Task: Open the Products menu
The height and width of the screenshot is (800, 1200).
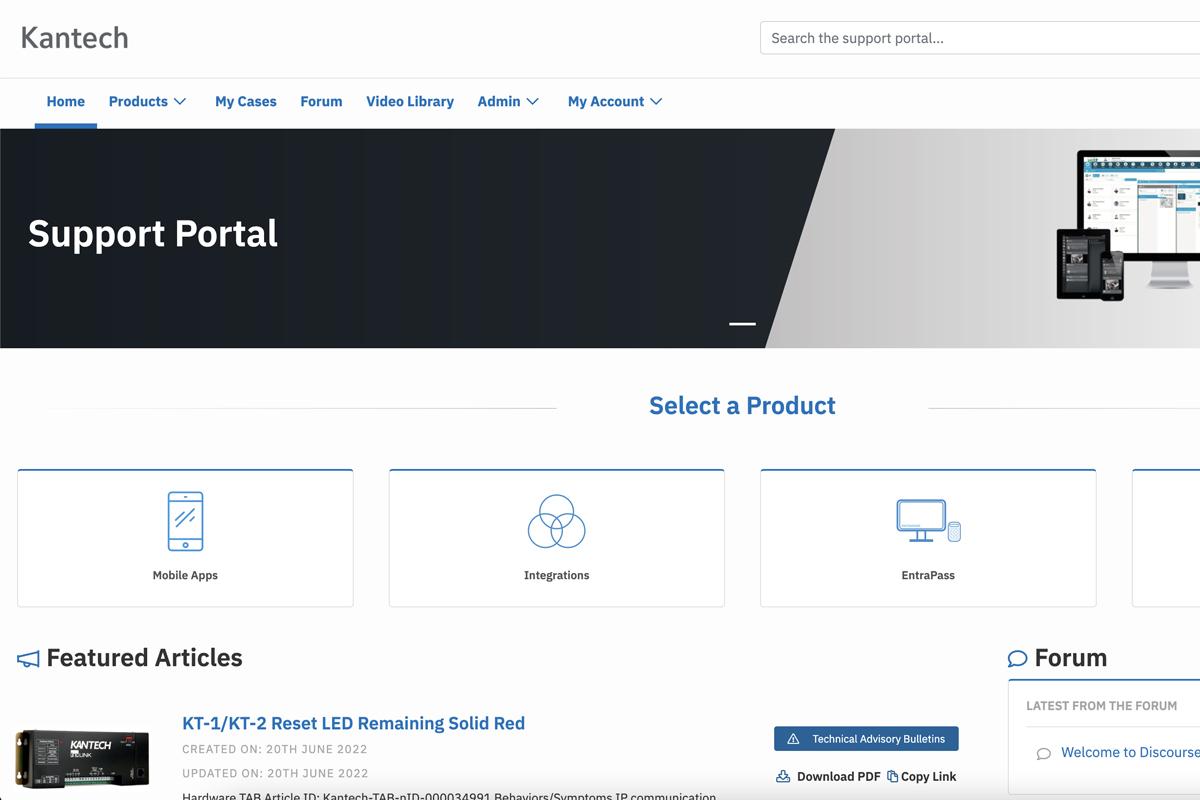Action: point(148,101)
